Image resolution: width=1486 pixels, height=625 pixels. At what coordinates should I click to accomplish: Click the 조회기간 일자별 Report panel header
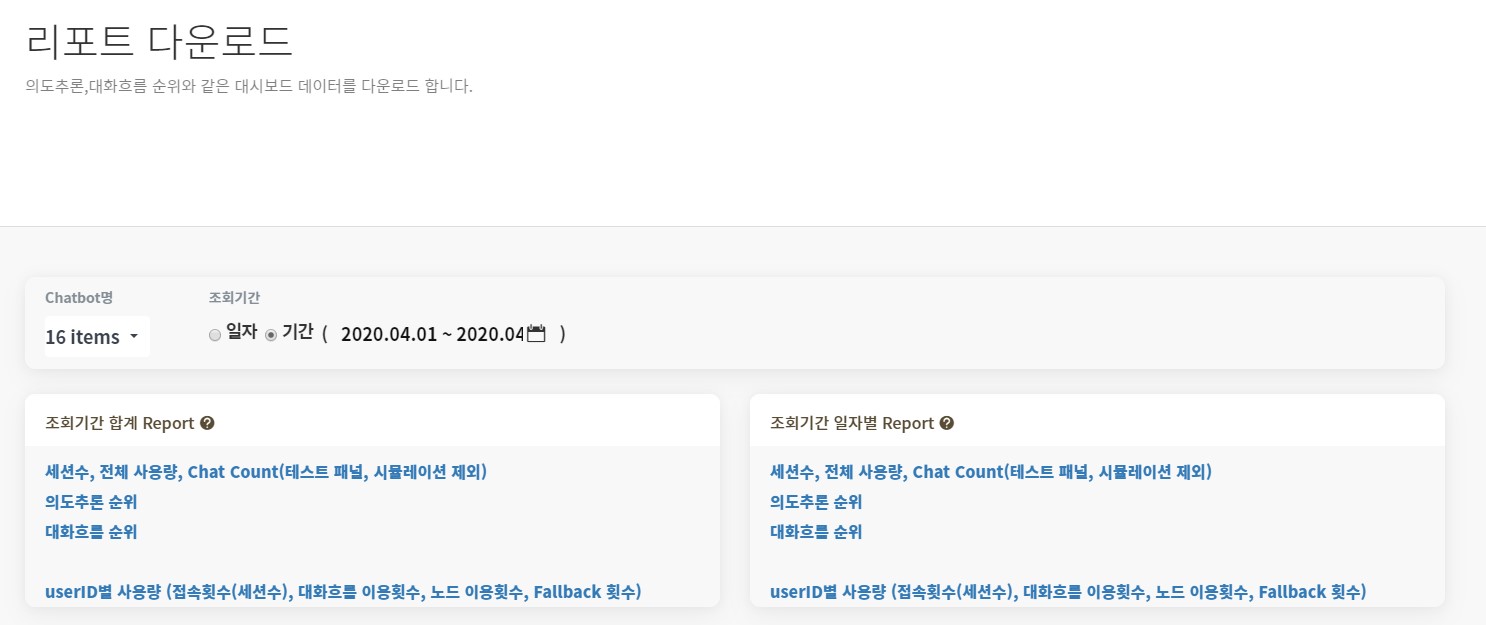pyautogui.click(x=1097, y=421)
